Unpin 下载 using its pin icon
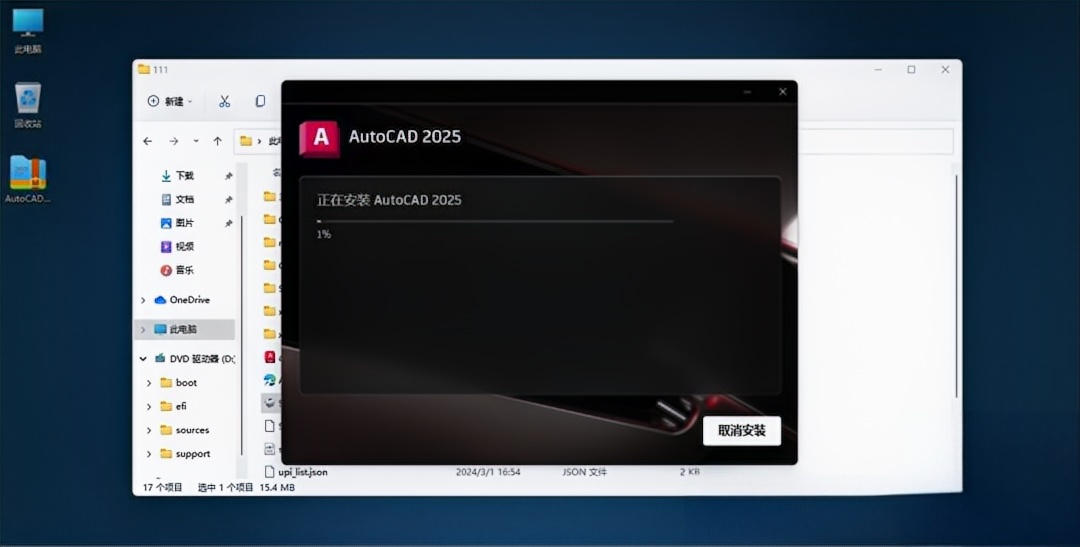The image size is (1080, 547). (229, 176)
